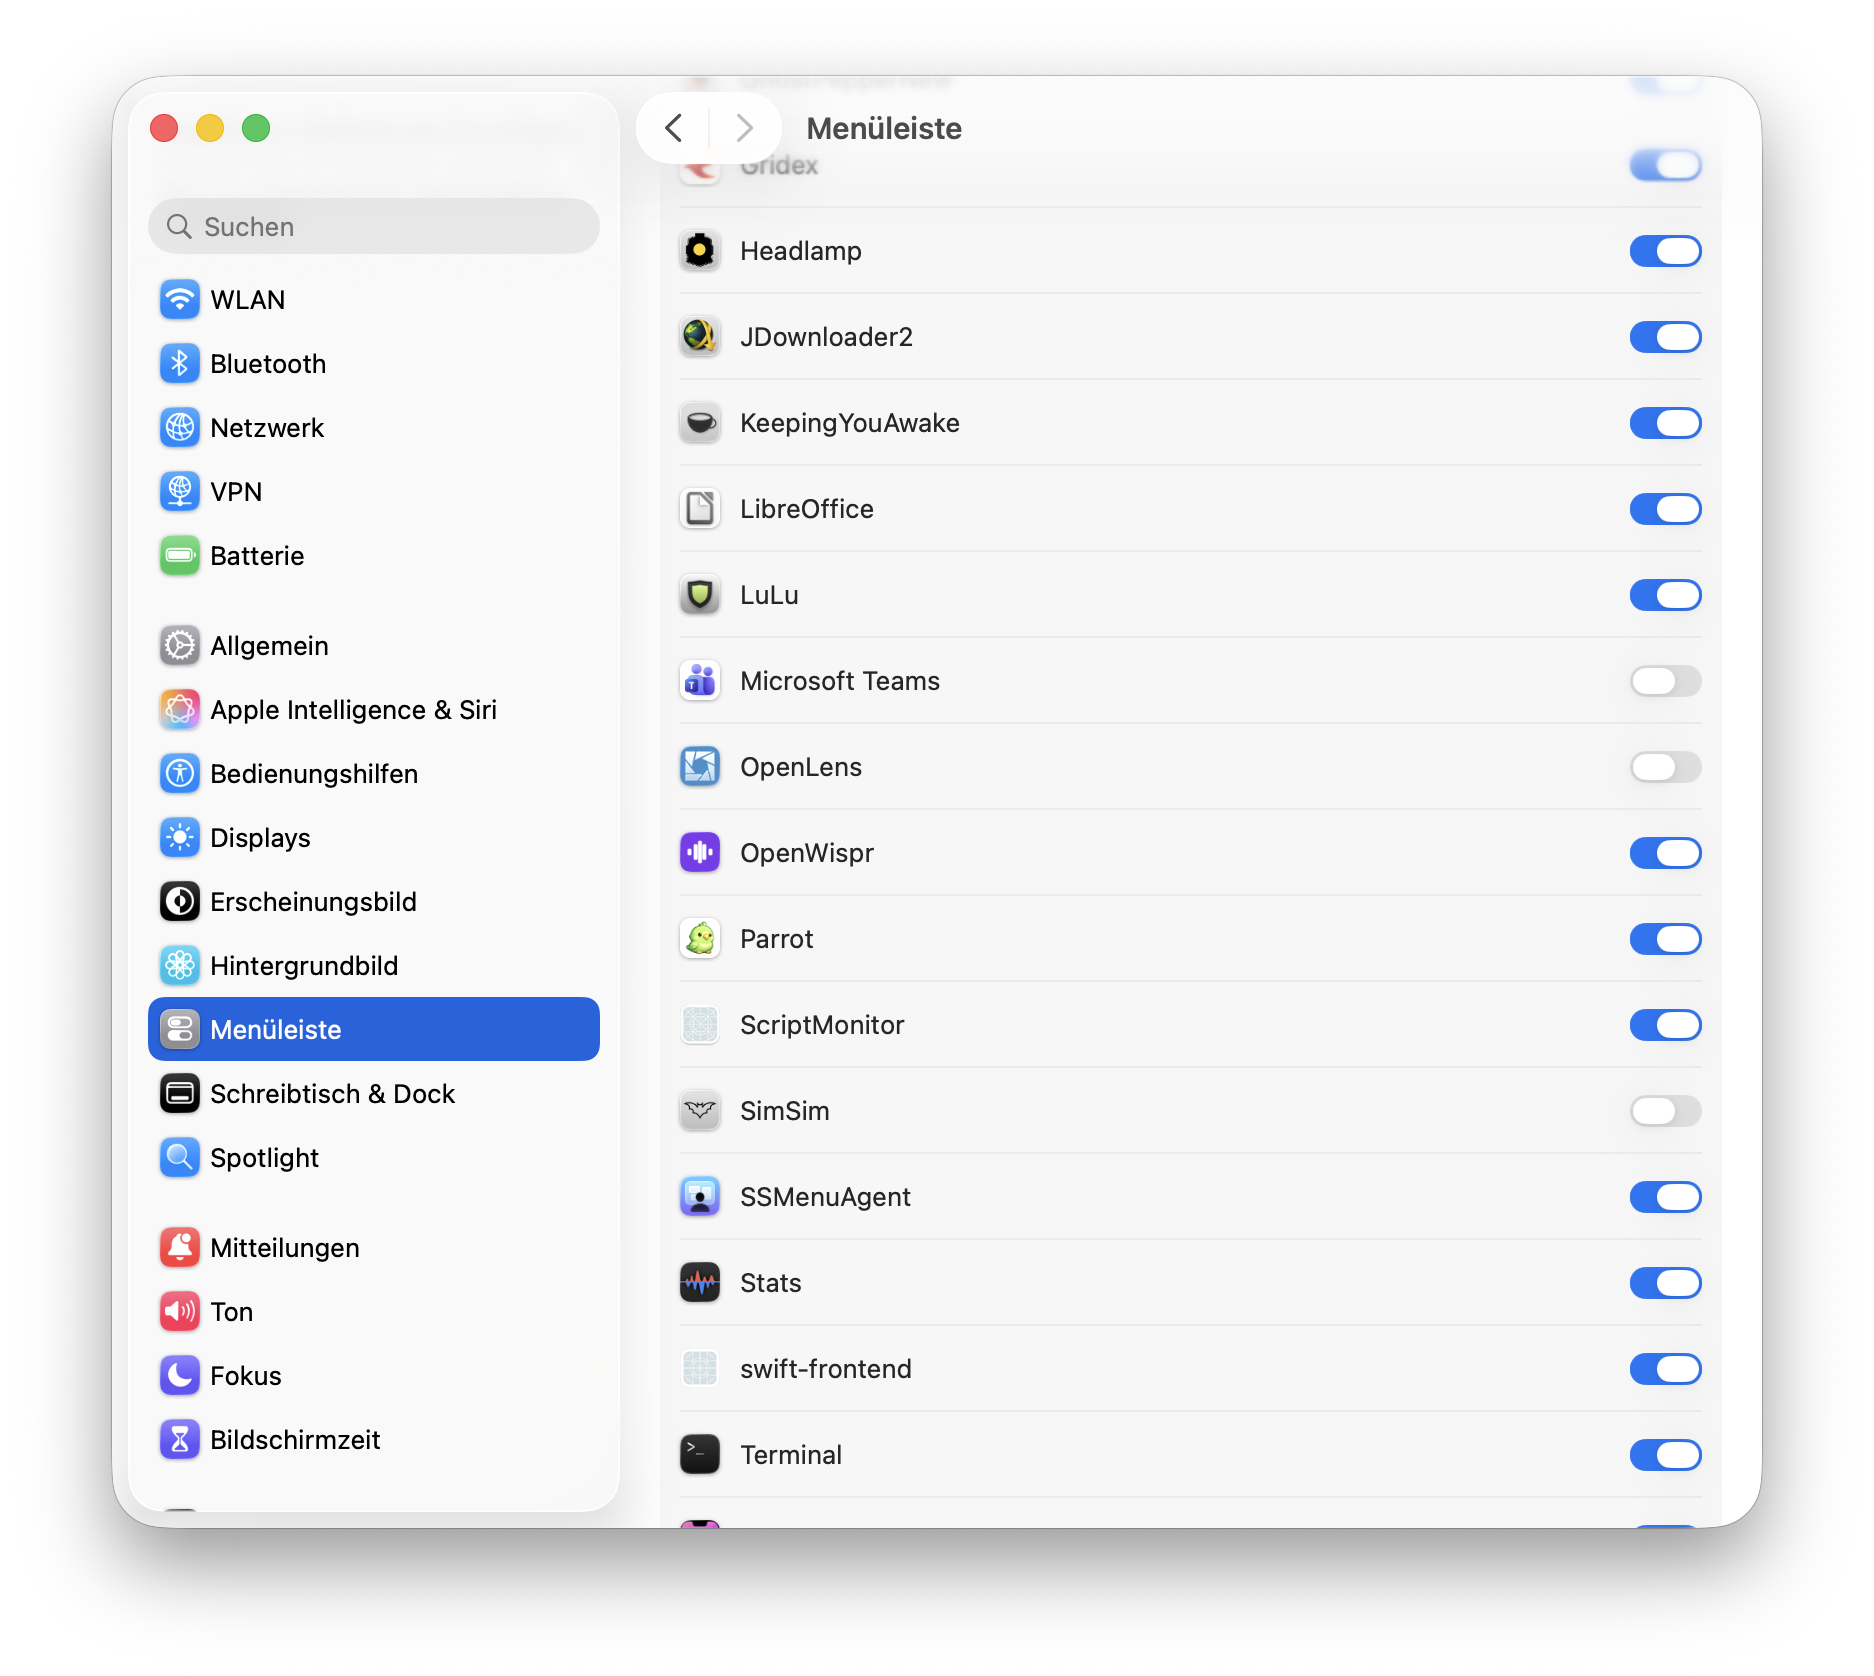1874x1676 pixels.
Task: Disable the swift-frontend toggle
Action: click(x=1666, y=1369)
